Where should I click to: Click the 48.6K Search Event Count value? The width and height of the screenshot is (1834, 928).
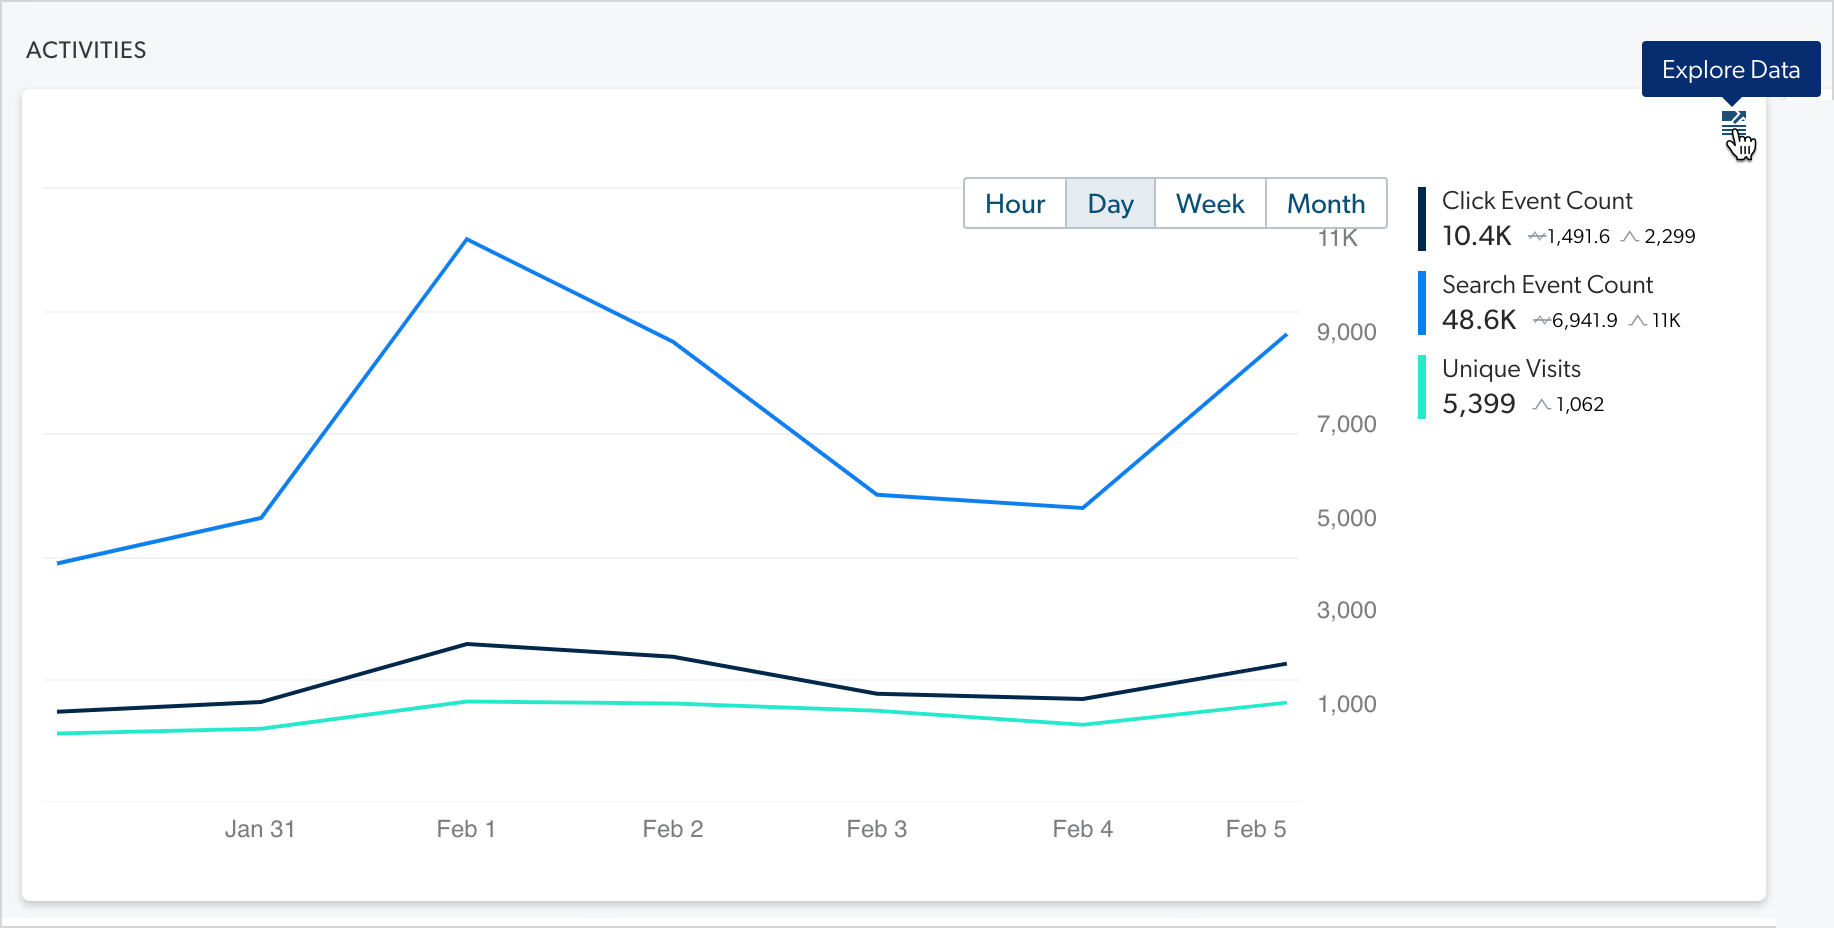click(x=1477, y=320)
